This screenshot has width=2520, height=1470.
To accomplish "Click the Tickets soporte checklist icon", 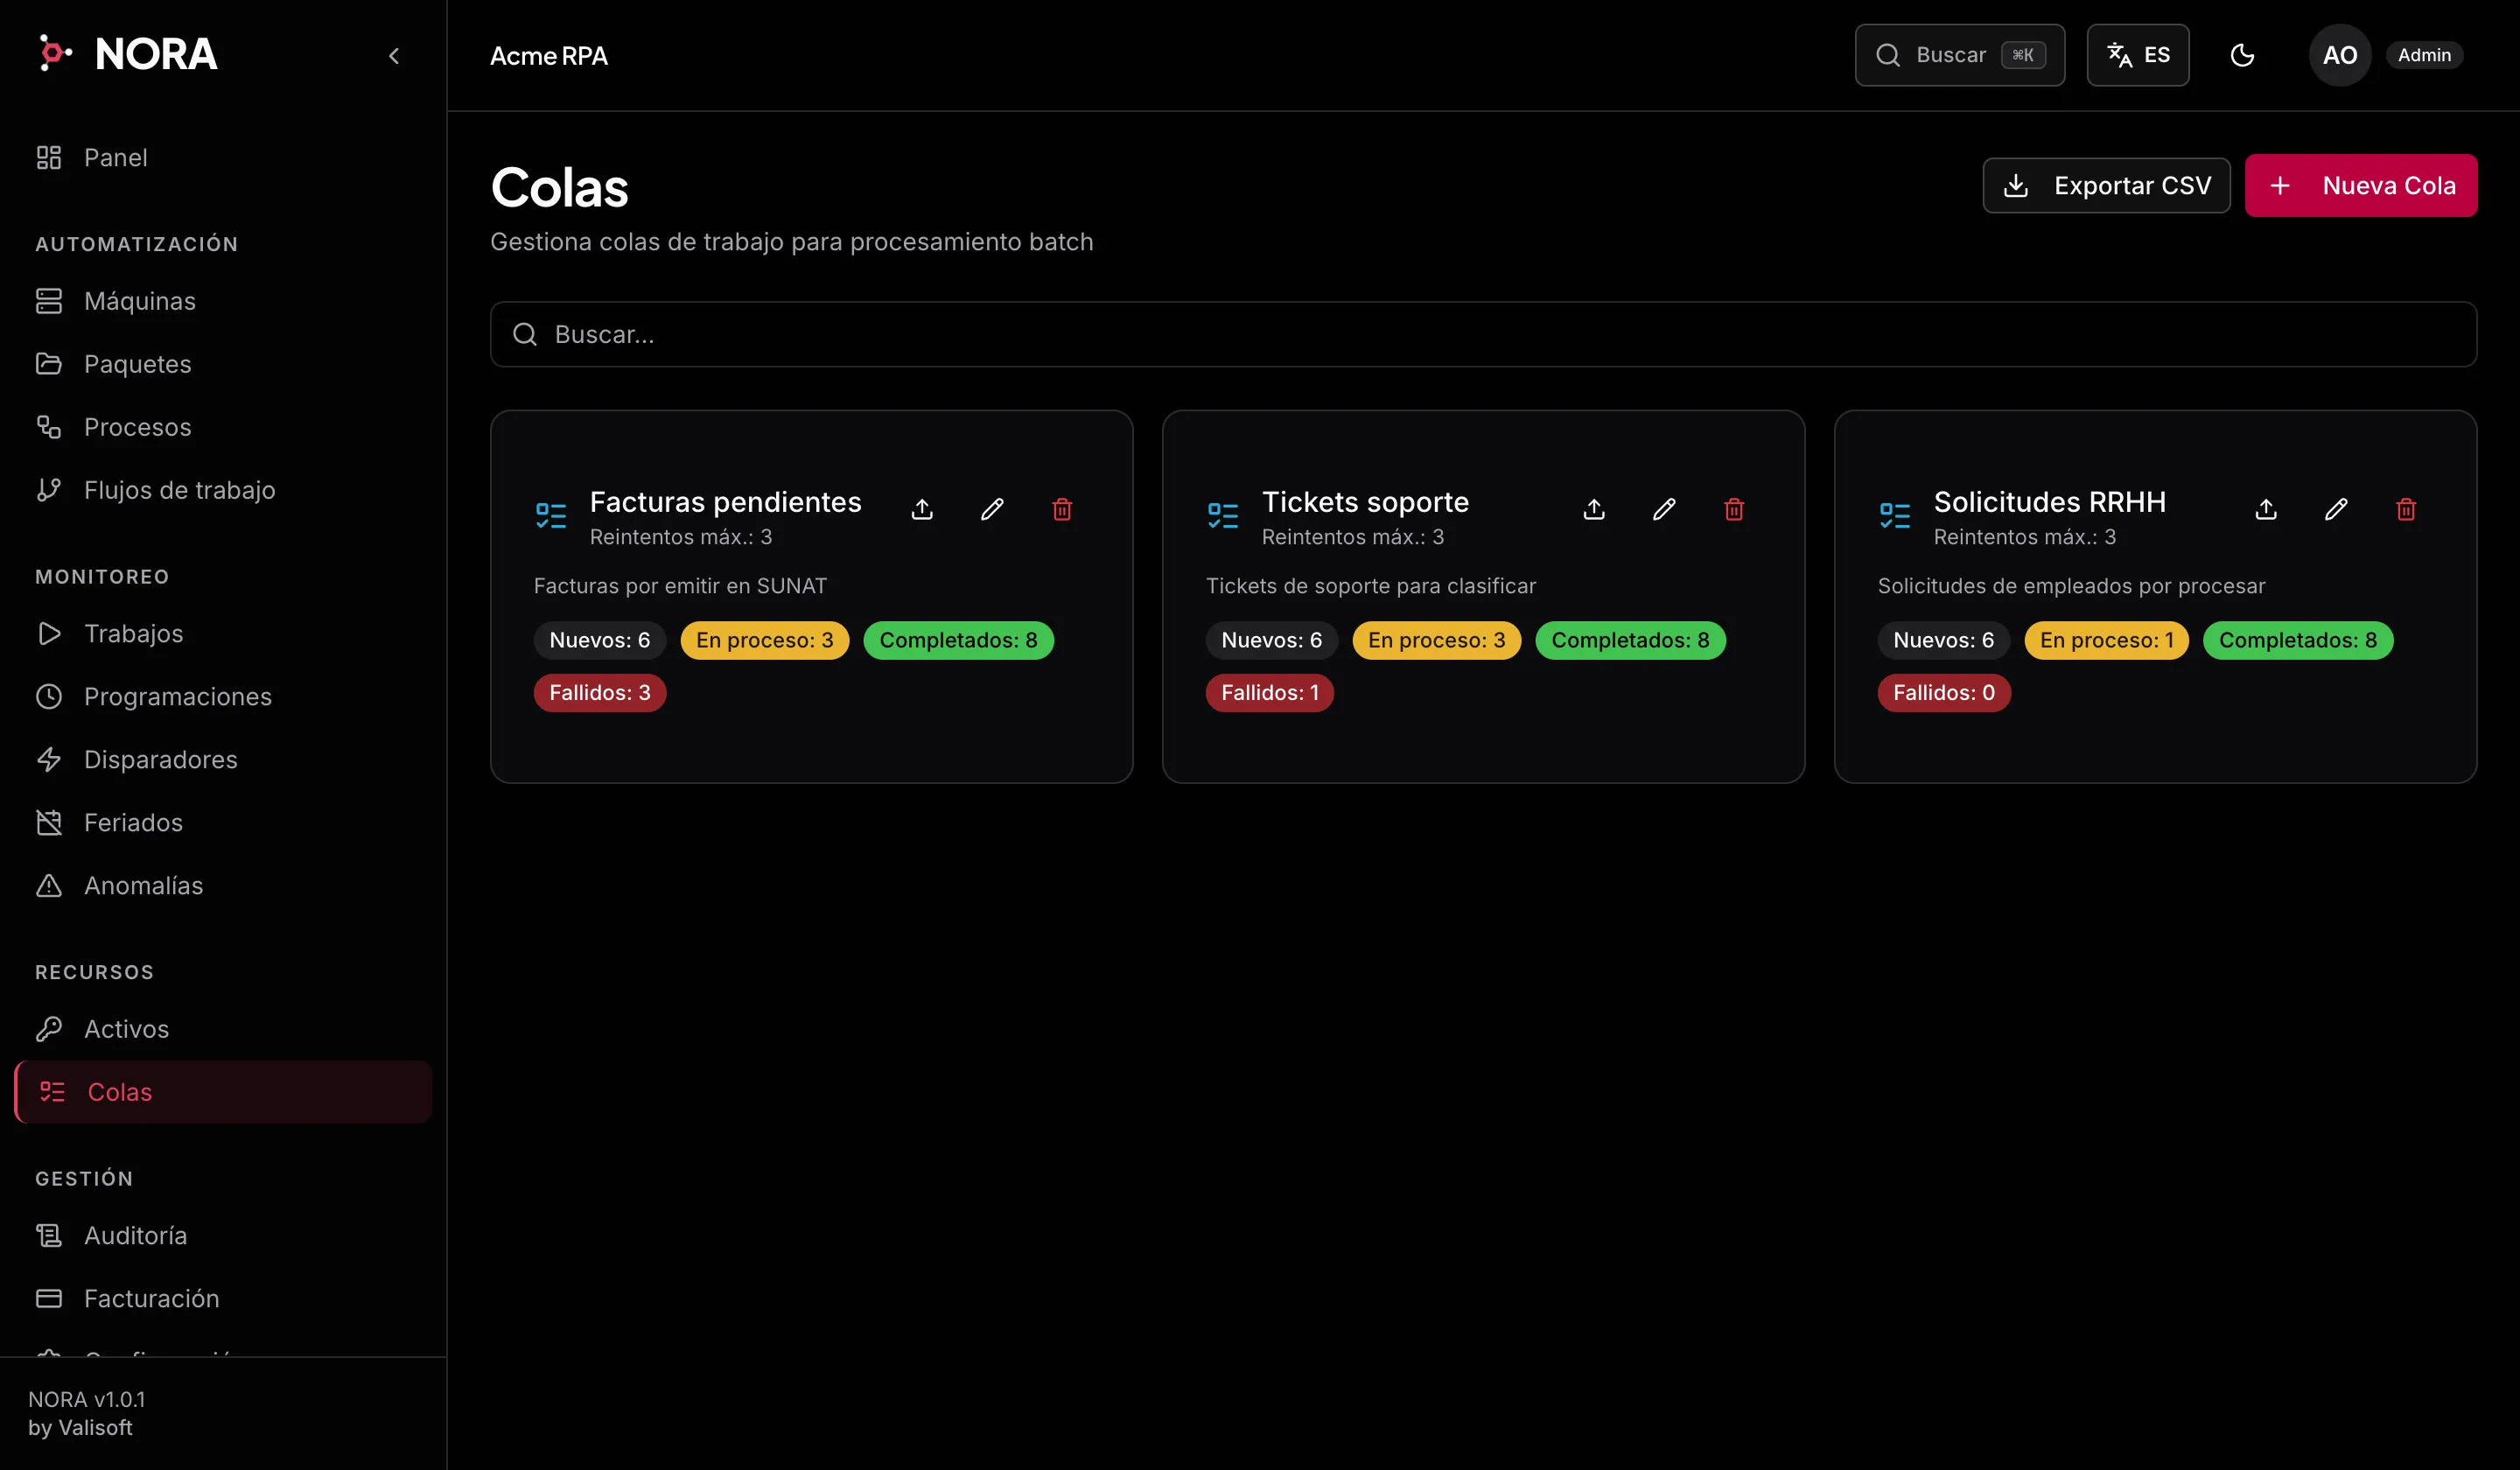I will (x=1223, y=515).
